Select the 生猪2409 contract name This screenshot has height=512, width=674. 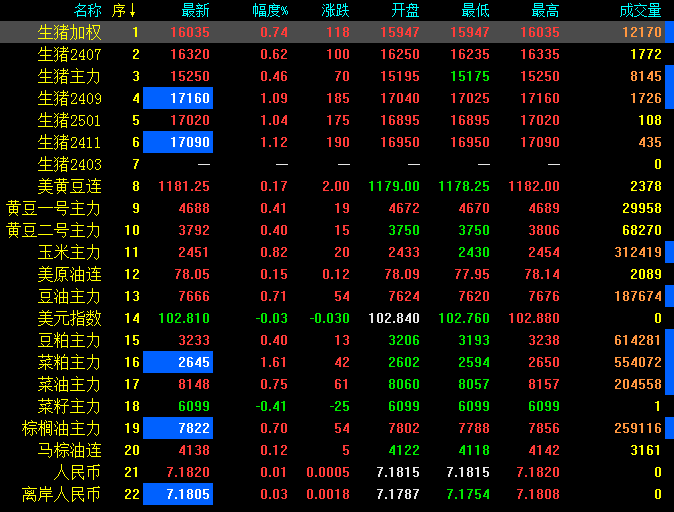point(70,98)
